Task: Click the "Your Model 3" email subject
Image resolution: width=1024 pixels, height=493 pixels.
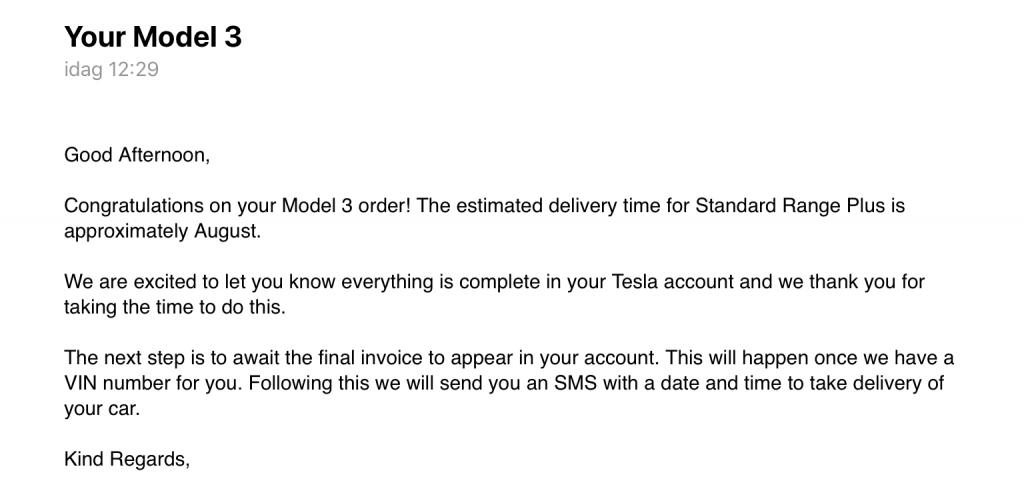Action: coord(153,37)
